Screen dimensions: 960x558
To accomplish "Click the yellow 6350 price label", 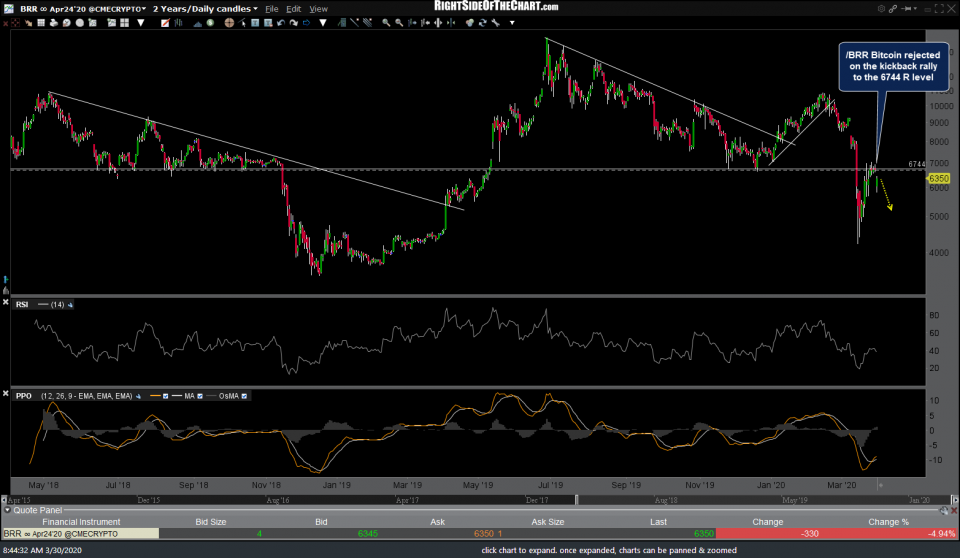I will pos(938,179).
